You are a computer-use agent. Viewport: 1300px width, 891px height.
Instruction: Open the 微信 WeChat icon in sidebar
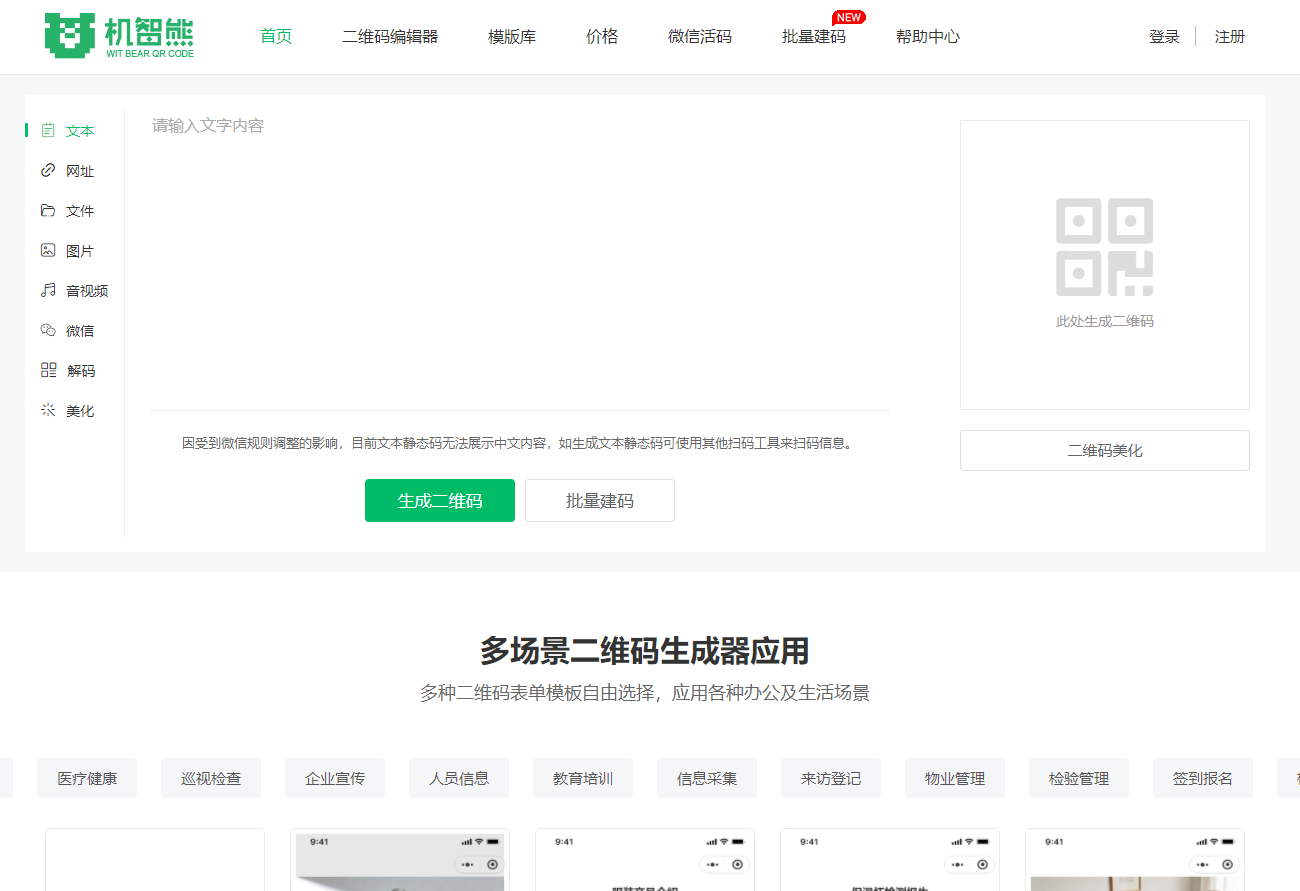[x=48, y=331]
